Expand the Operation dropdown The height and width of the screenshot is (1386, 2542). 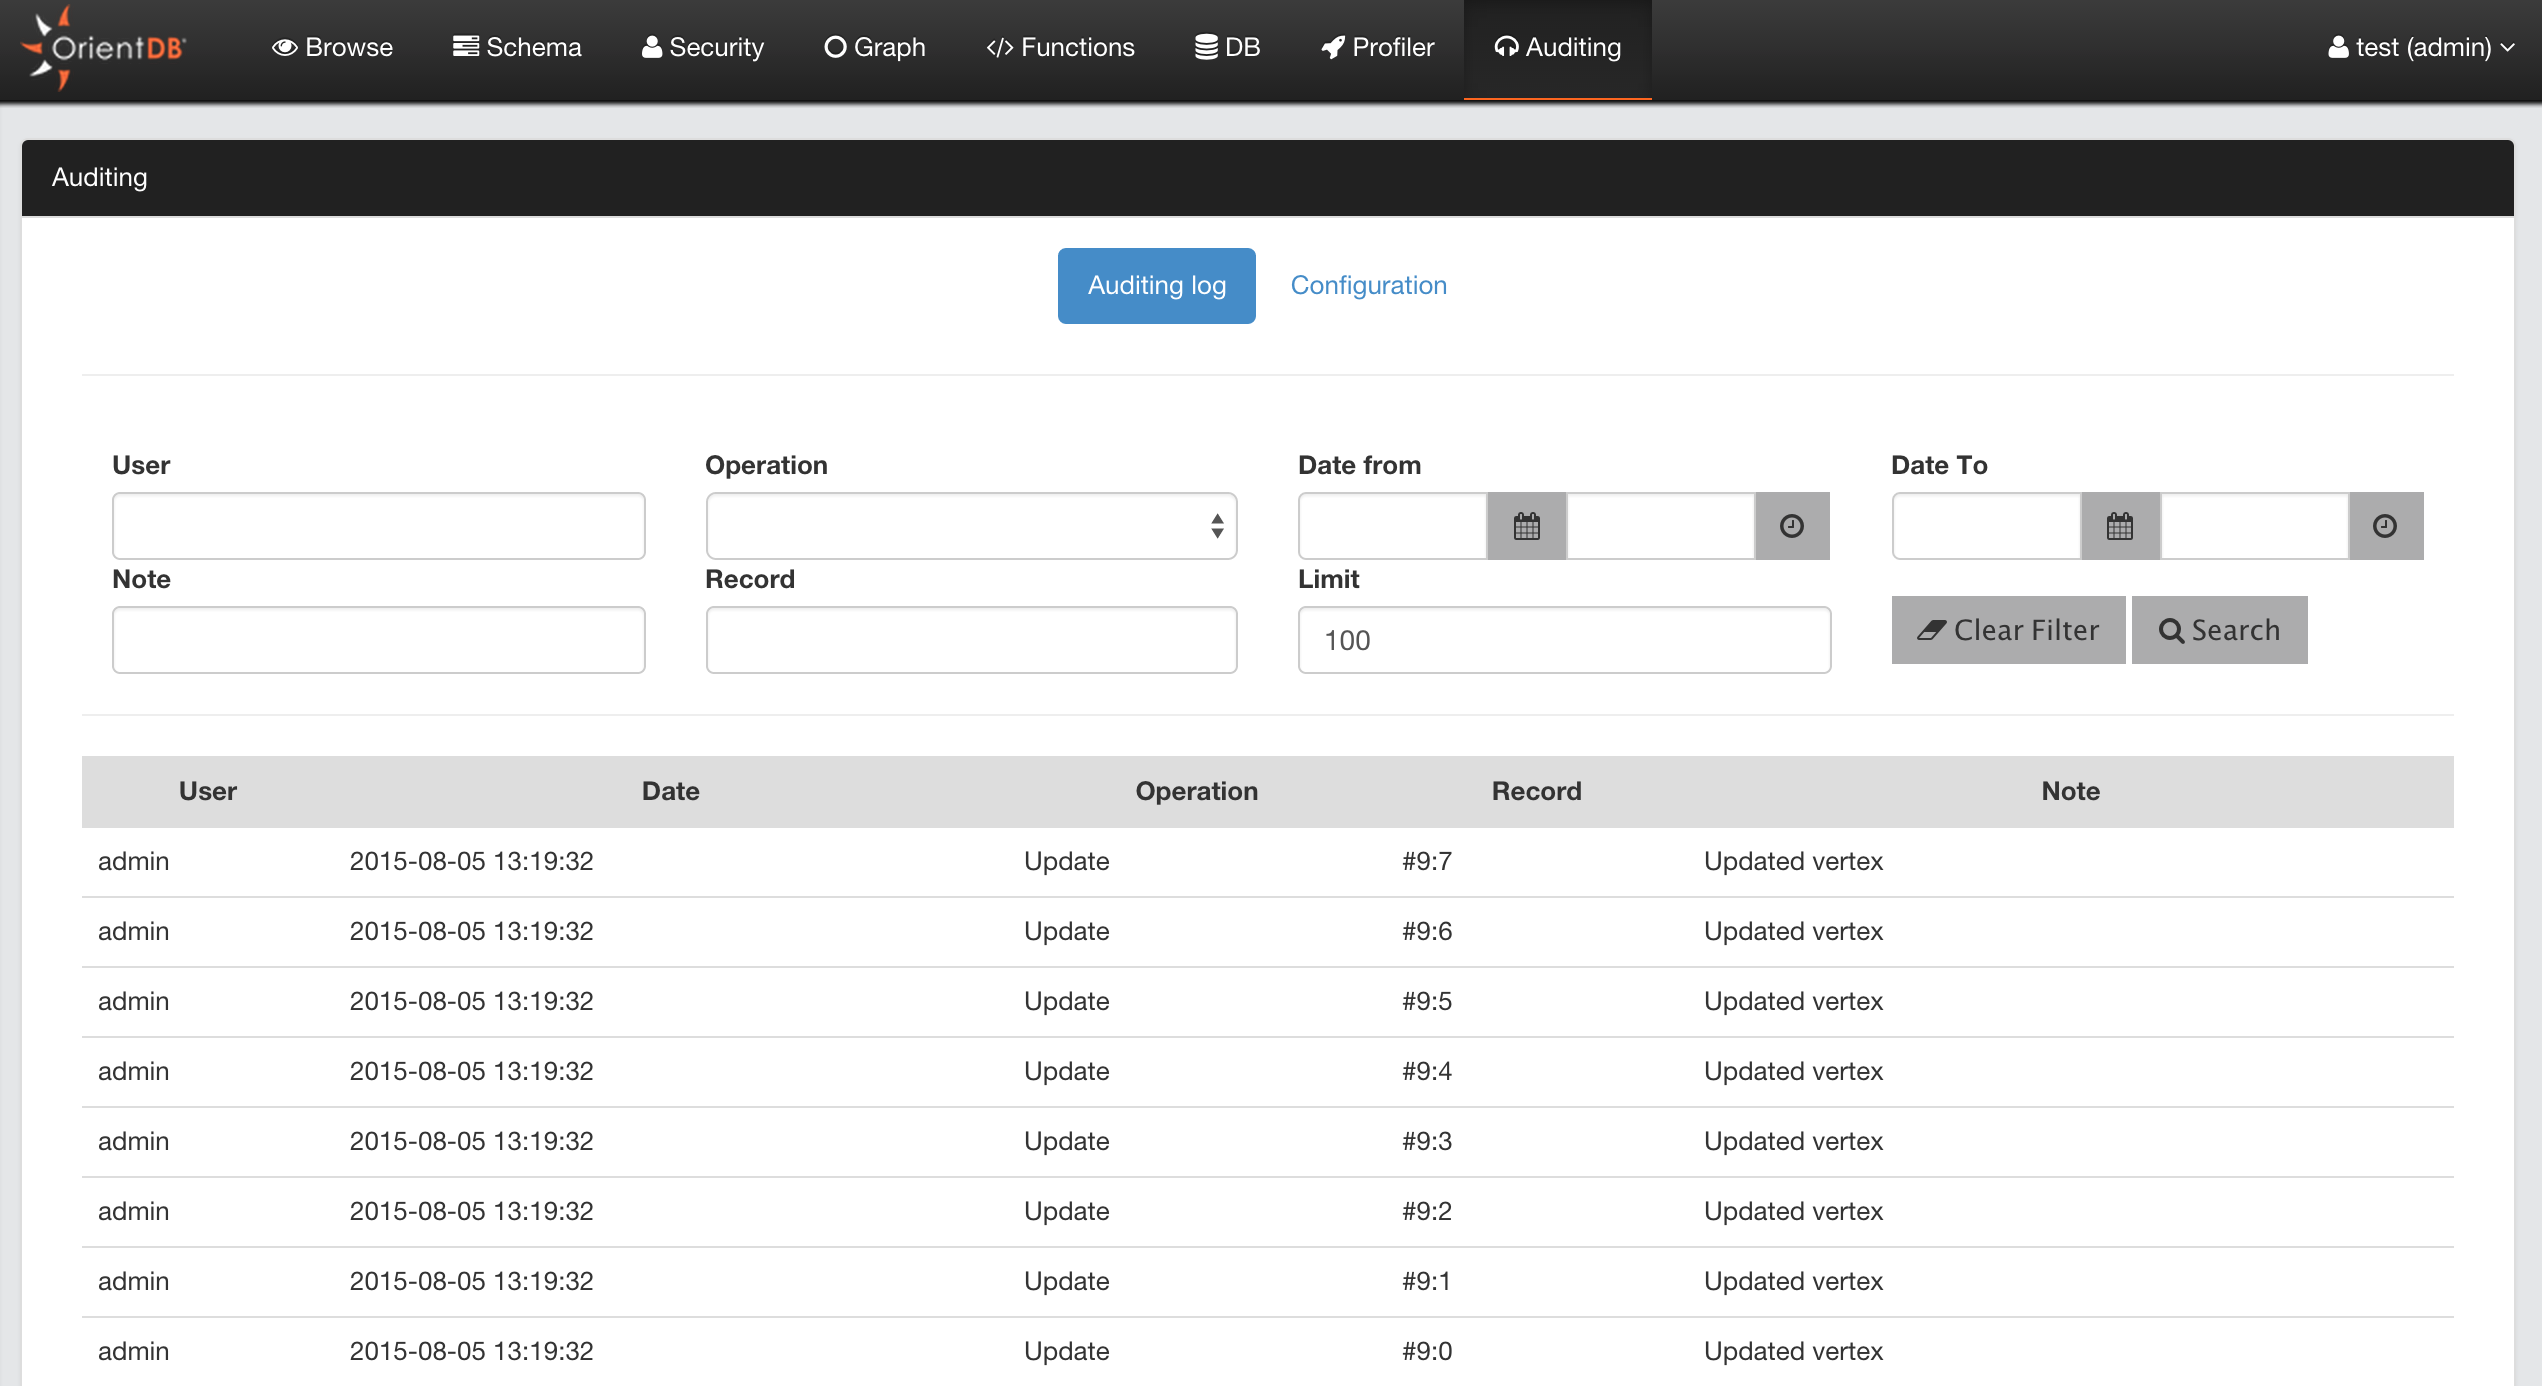pyautogui.click(x=971, y=526)
